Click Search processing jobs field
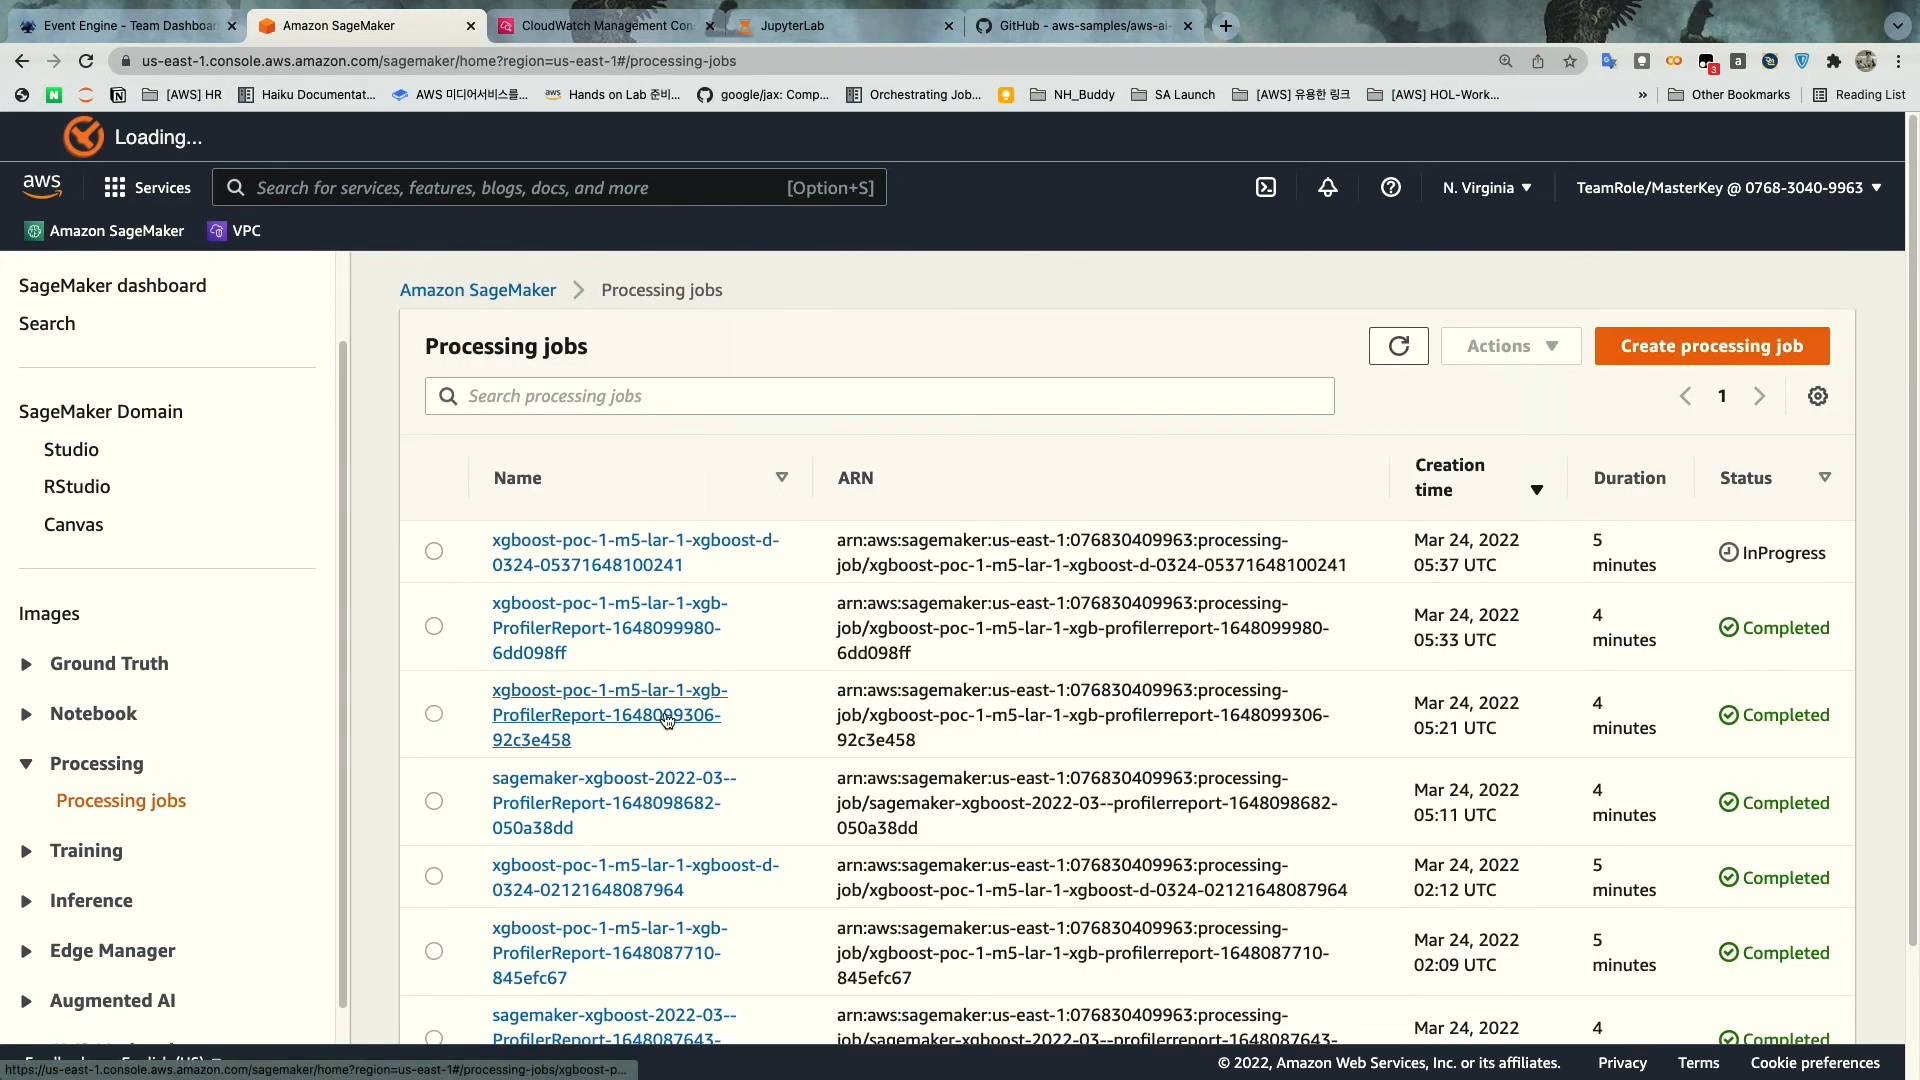The width and height of the screenshot is (1920, 1080). pyautogui.click(x=880, y=396)
